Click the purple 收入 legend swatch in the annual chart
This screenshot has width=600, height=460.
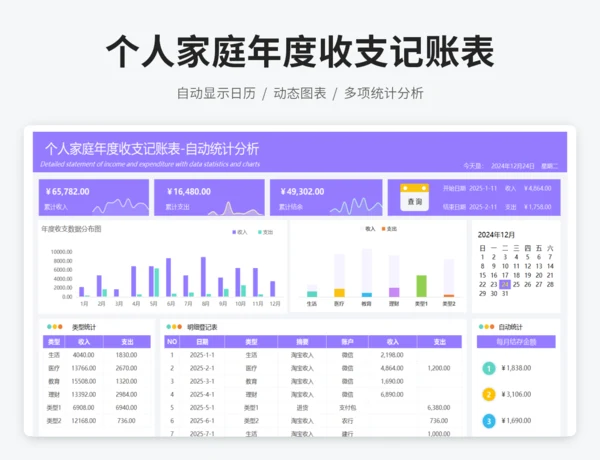click(x=234, y=232)
